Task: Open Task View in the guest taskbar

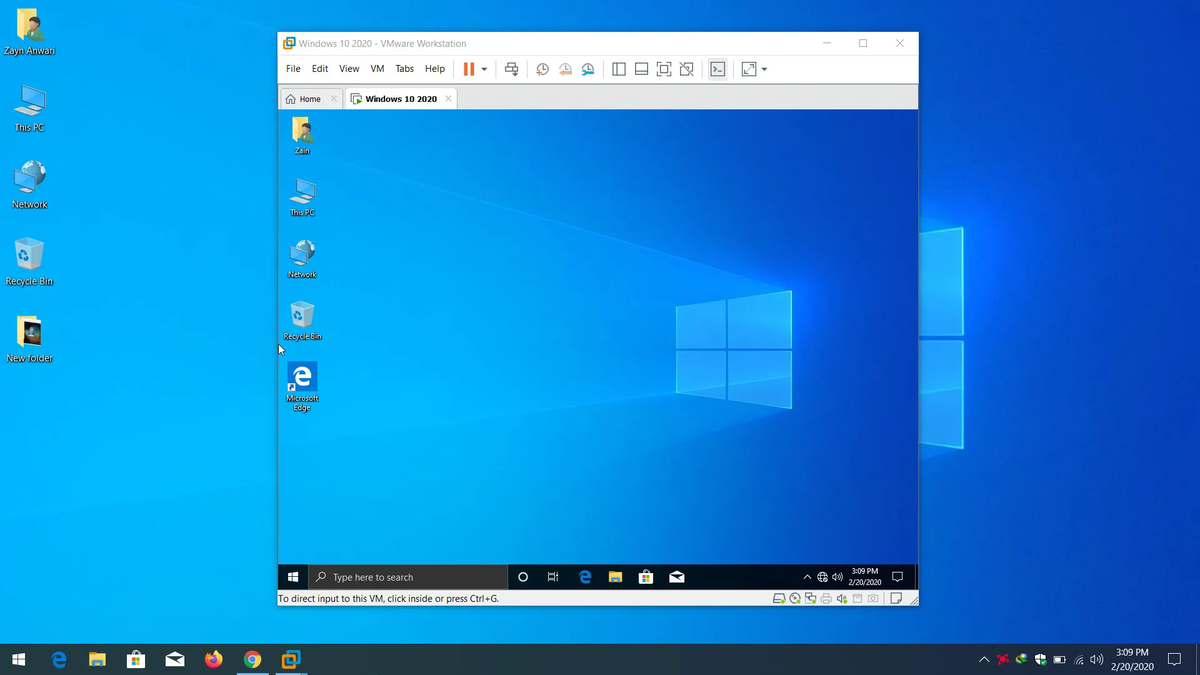Action: click(553, 577)
